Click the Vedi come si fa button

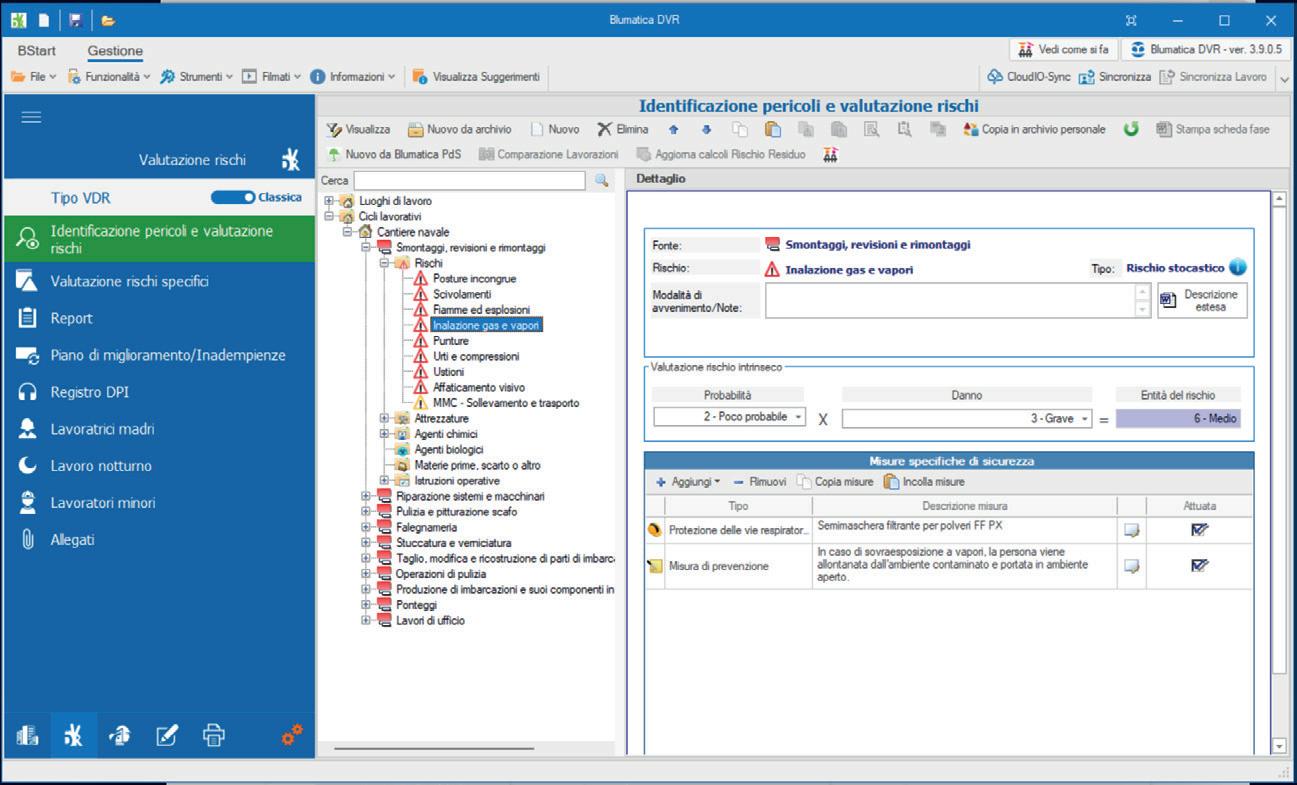1063,49
